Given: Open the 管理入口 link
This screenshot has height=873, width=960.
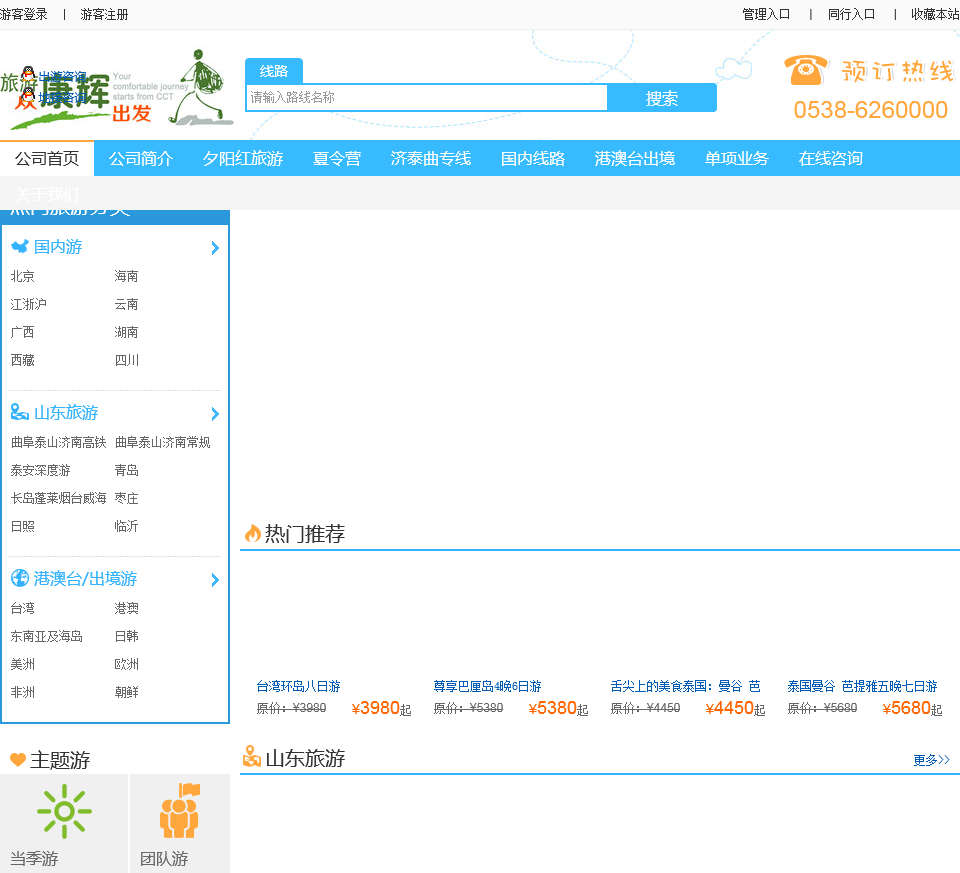Looking at the screenshot, I should click(x=767, y=14).
